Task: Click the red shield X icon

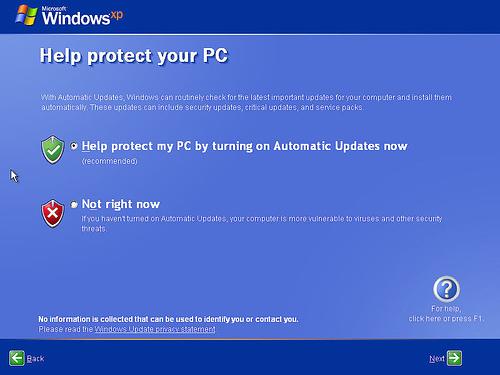Action: 53,213
